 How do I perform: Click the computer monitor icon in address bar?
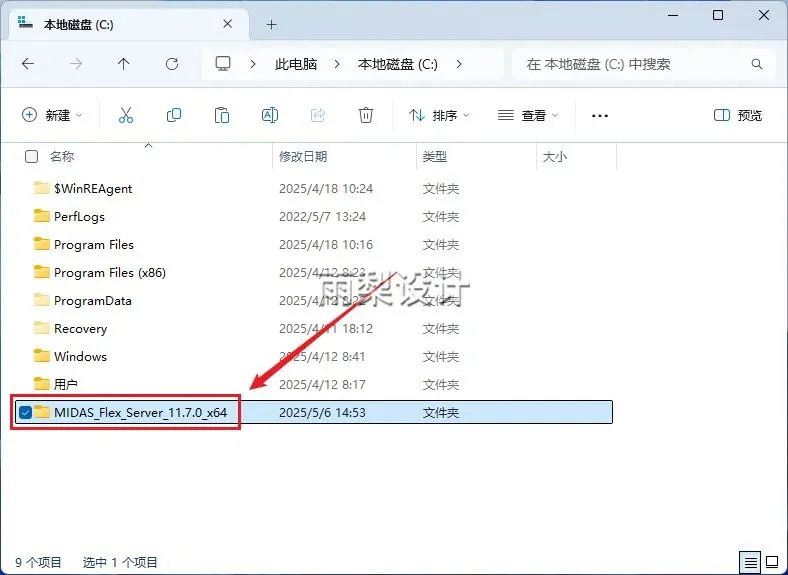point(223,64)
